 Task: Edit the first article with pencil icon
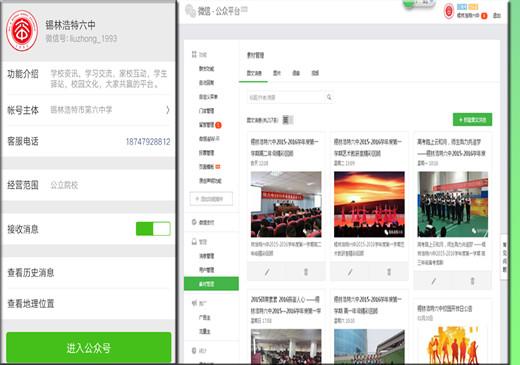tap(267, 272)
